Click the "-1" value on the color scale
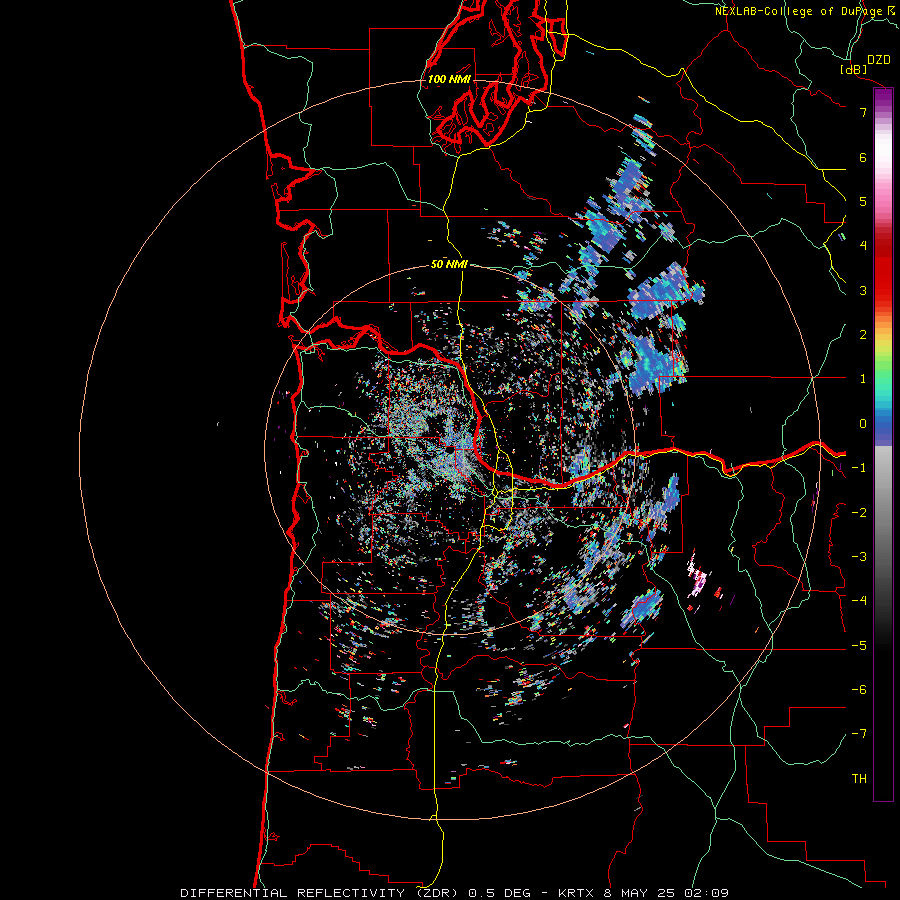 [x=859, y=468]
